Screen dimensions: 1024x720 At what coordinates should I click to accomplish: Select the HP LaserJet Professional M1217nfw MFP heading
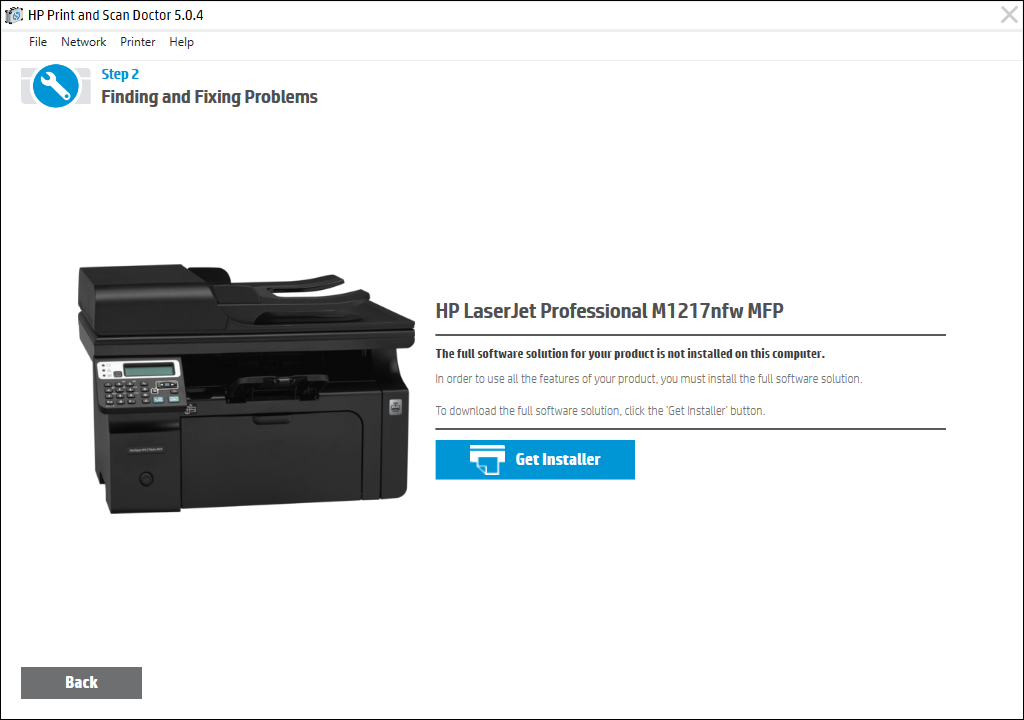609,311
